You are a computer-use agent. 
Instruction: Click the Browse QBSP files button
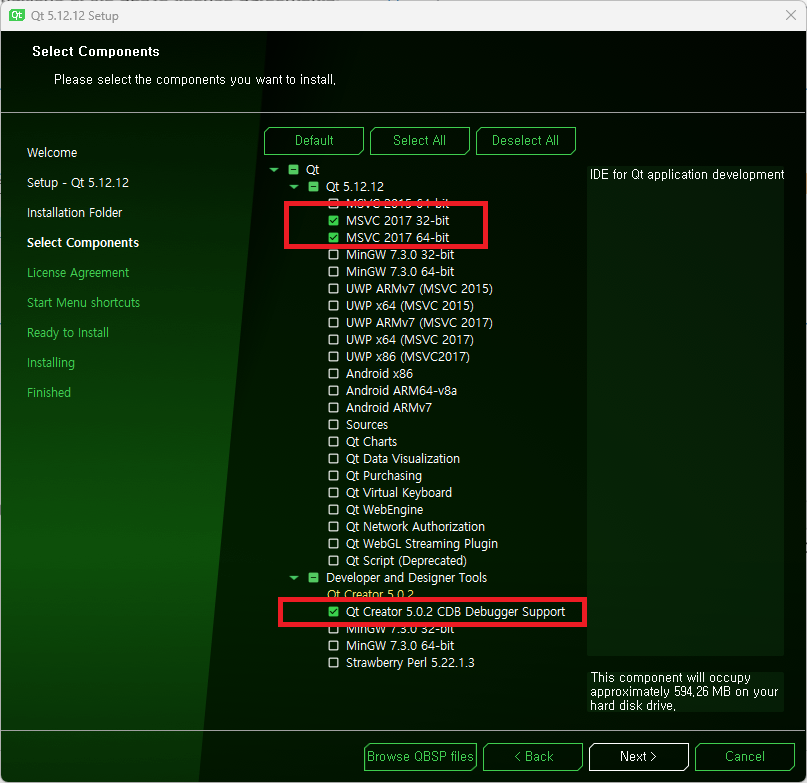point(420,756)
